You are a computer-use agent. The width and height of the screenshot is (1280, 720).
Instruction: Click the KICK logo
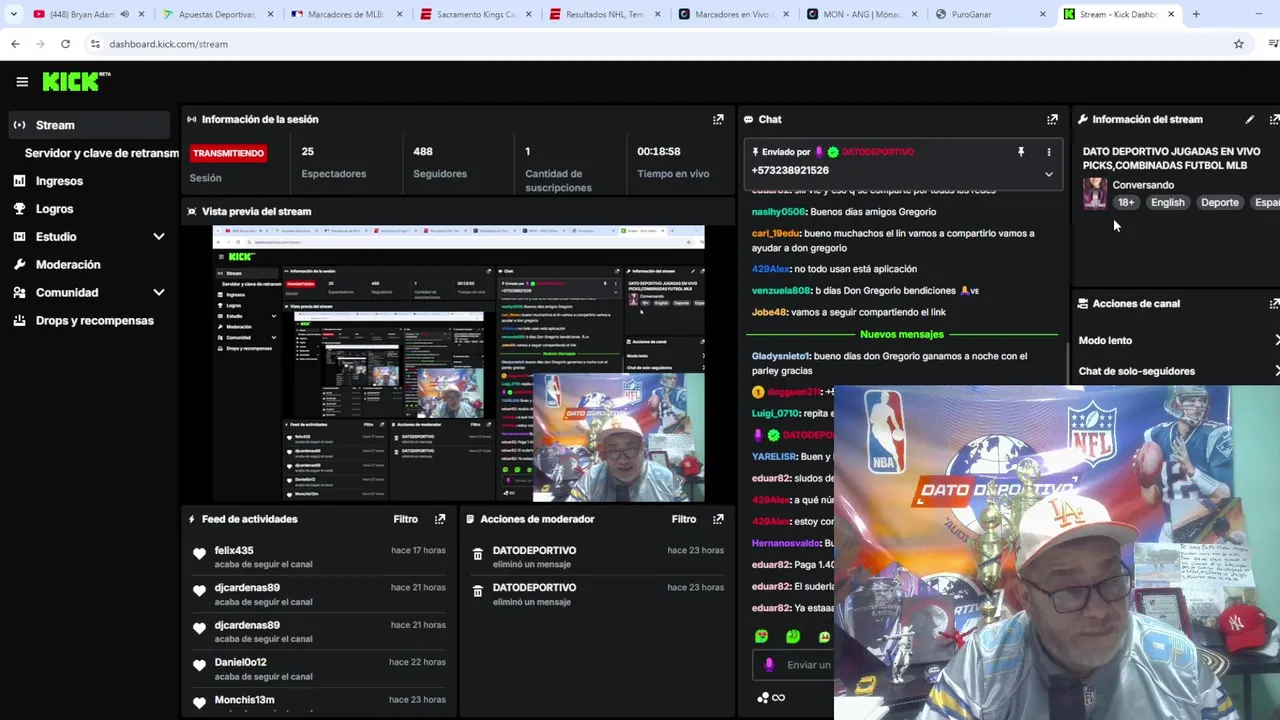coord(75,82)
